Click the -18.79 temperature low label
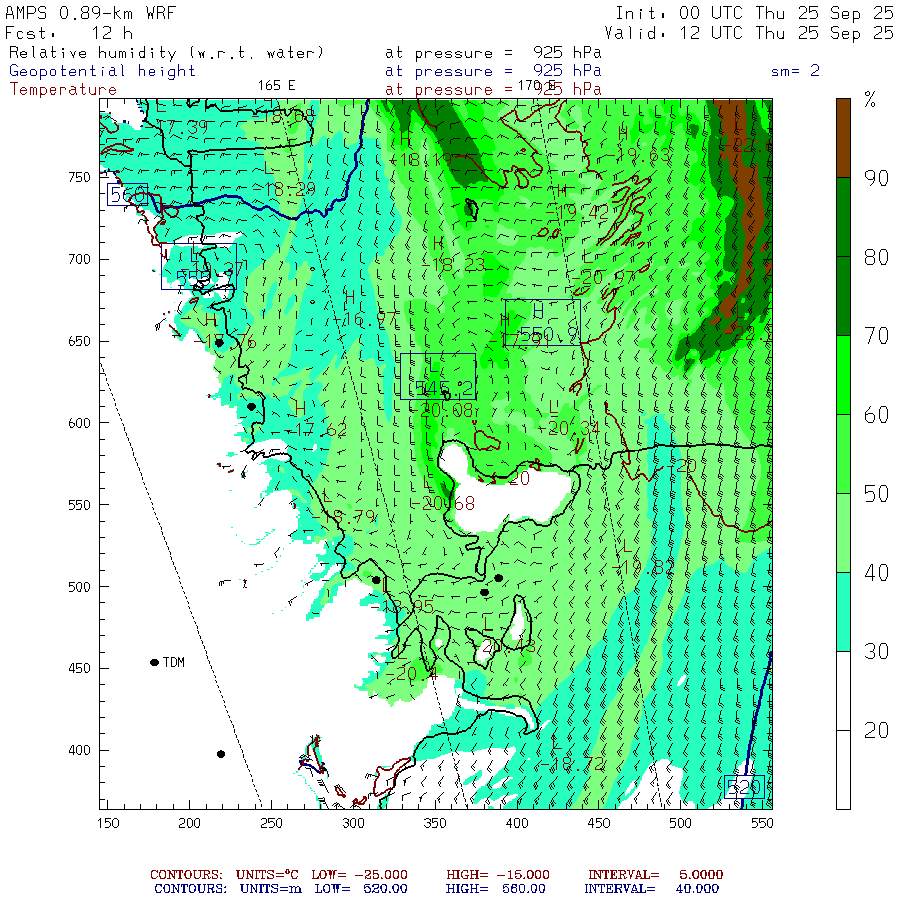The height and width of the screenshot is (900, 900). click(x=344, y=517)
